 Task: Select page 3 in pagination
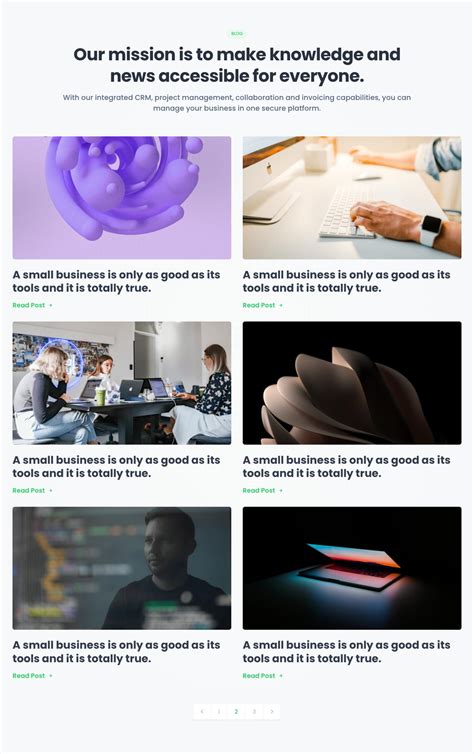pos(254,711)
